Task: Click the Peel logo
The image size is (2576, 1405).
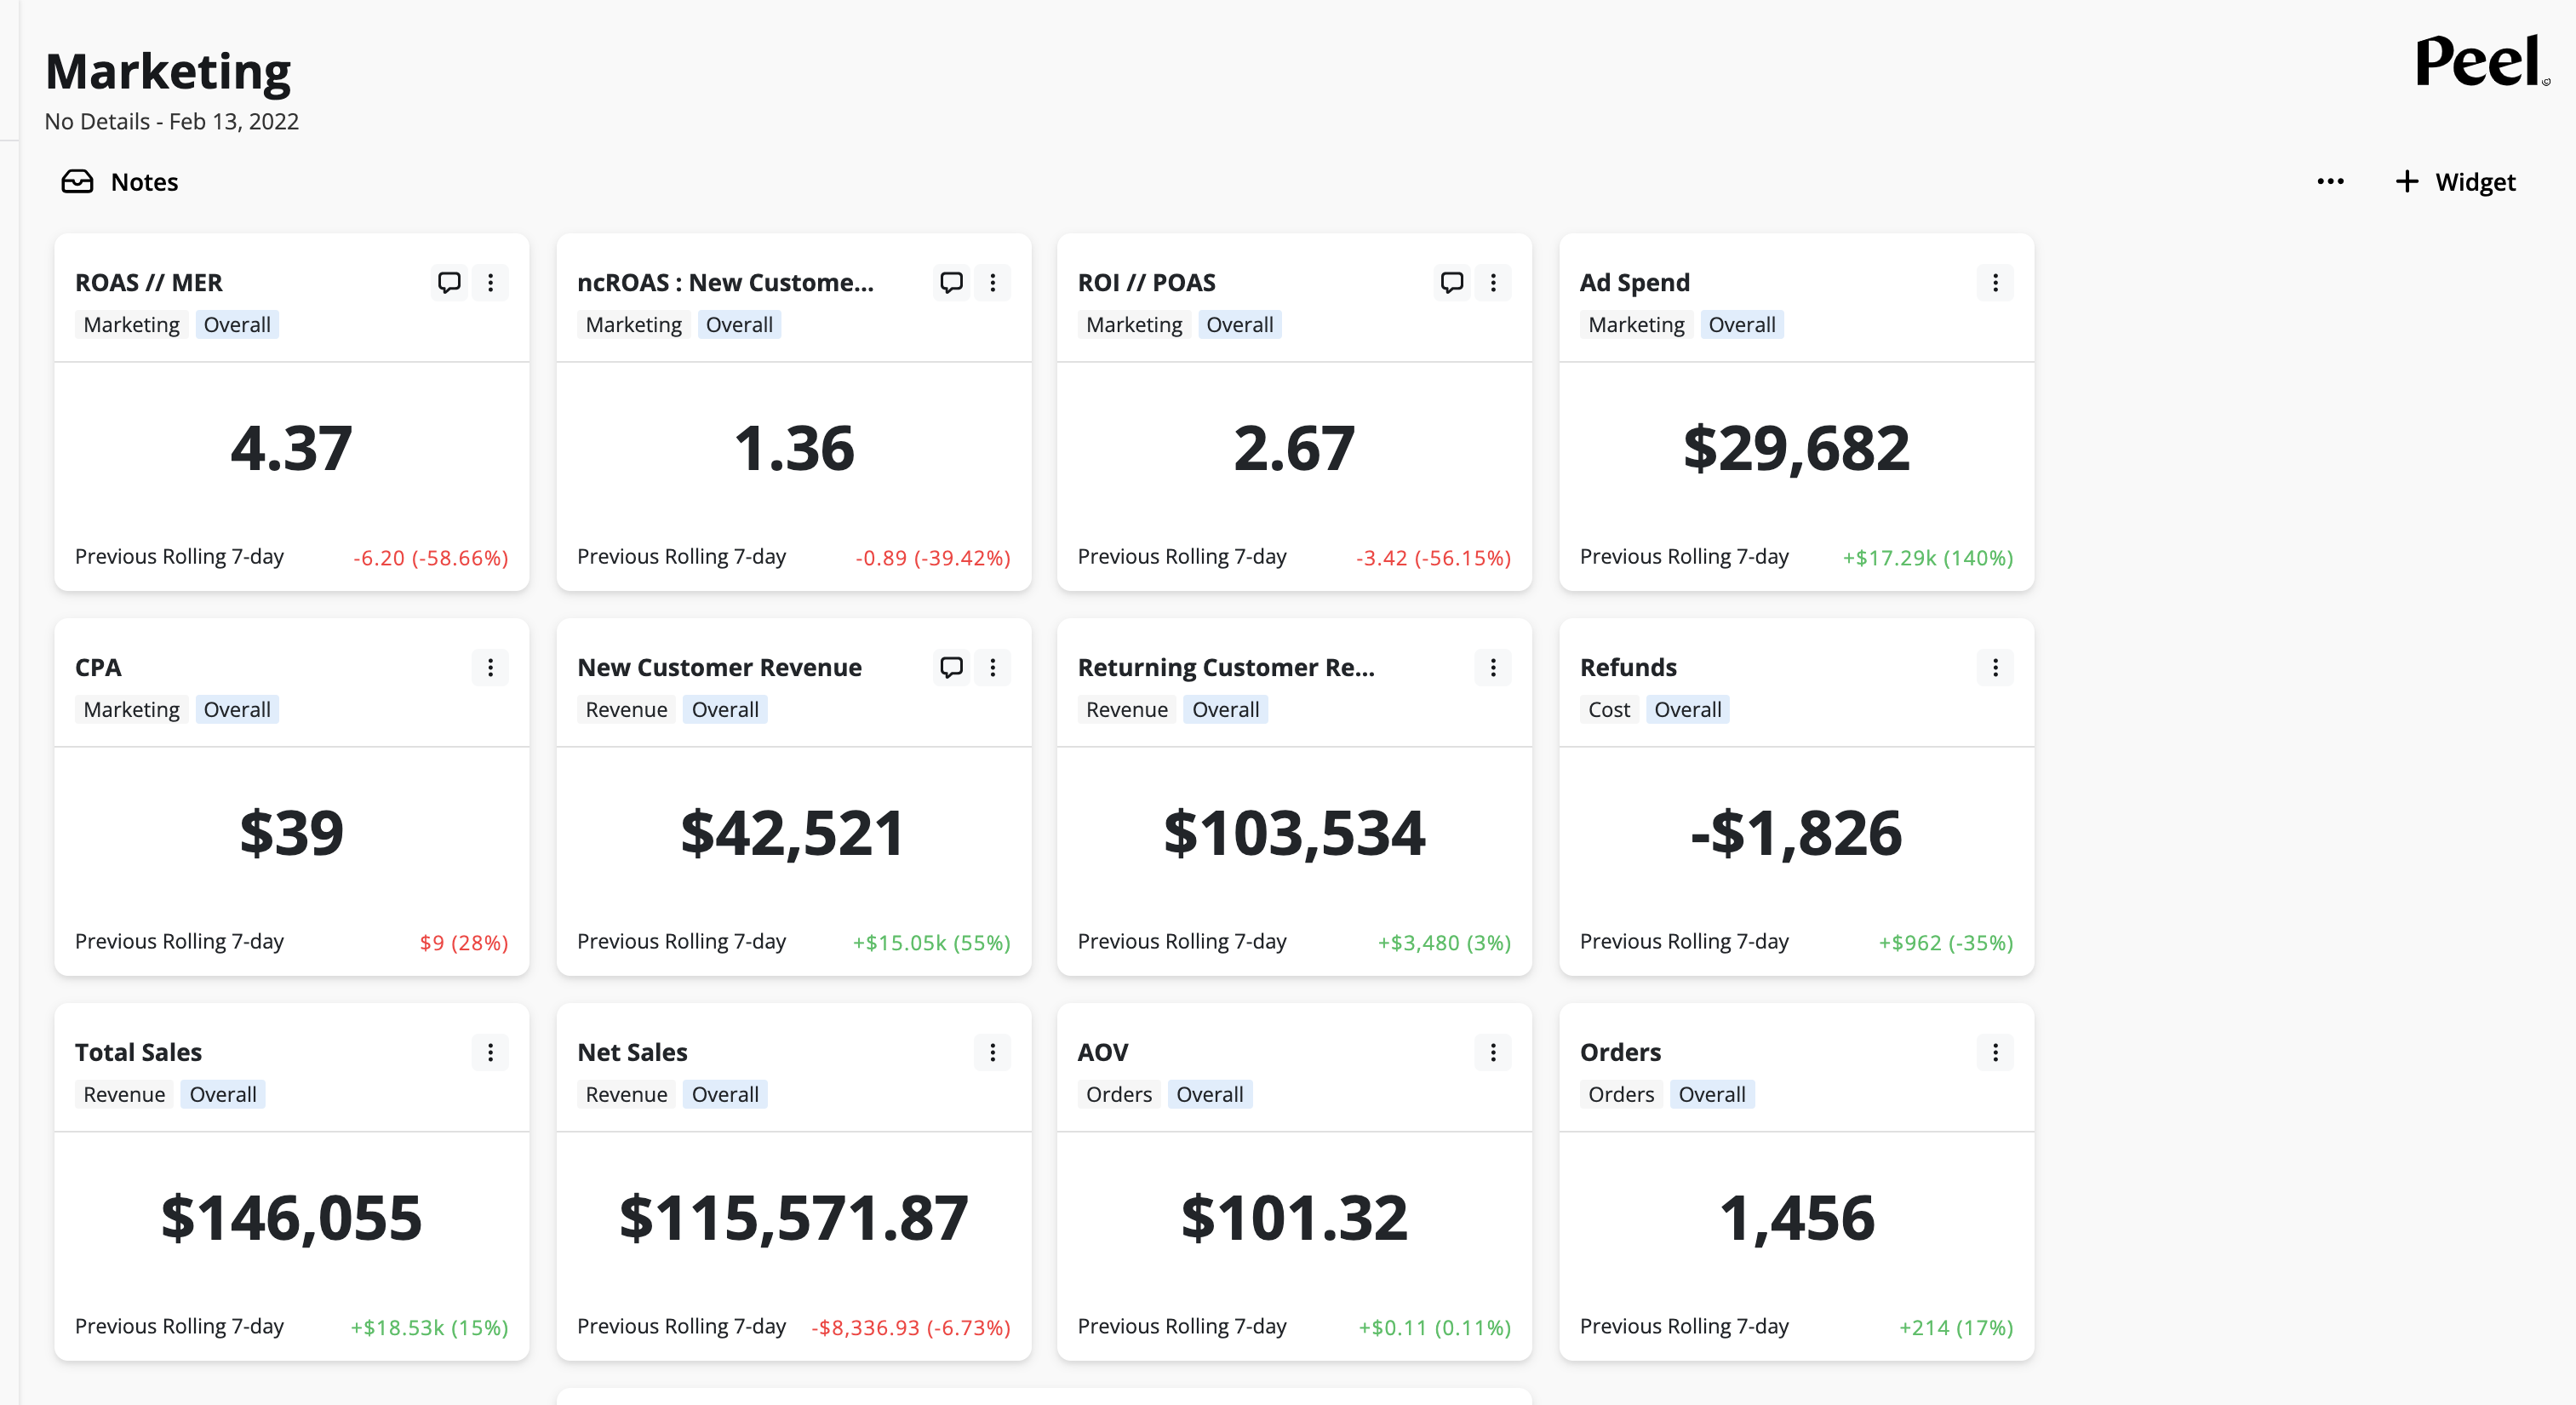Action: (x=2480, y=62)
